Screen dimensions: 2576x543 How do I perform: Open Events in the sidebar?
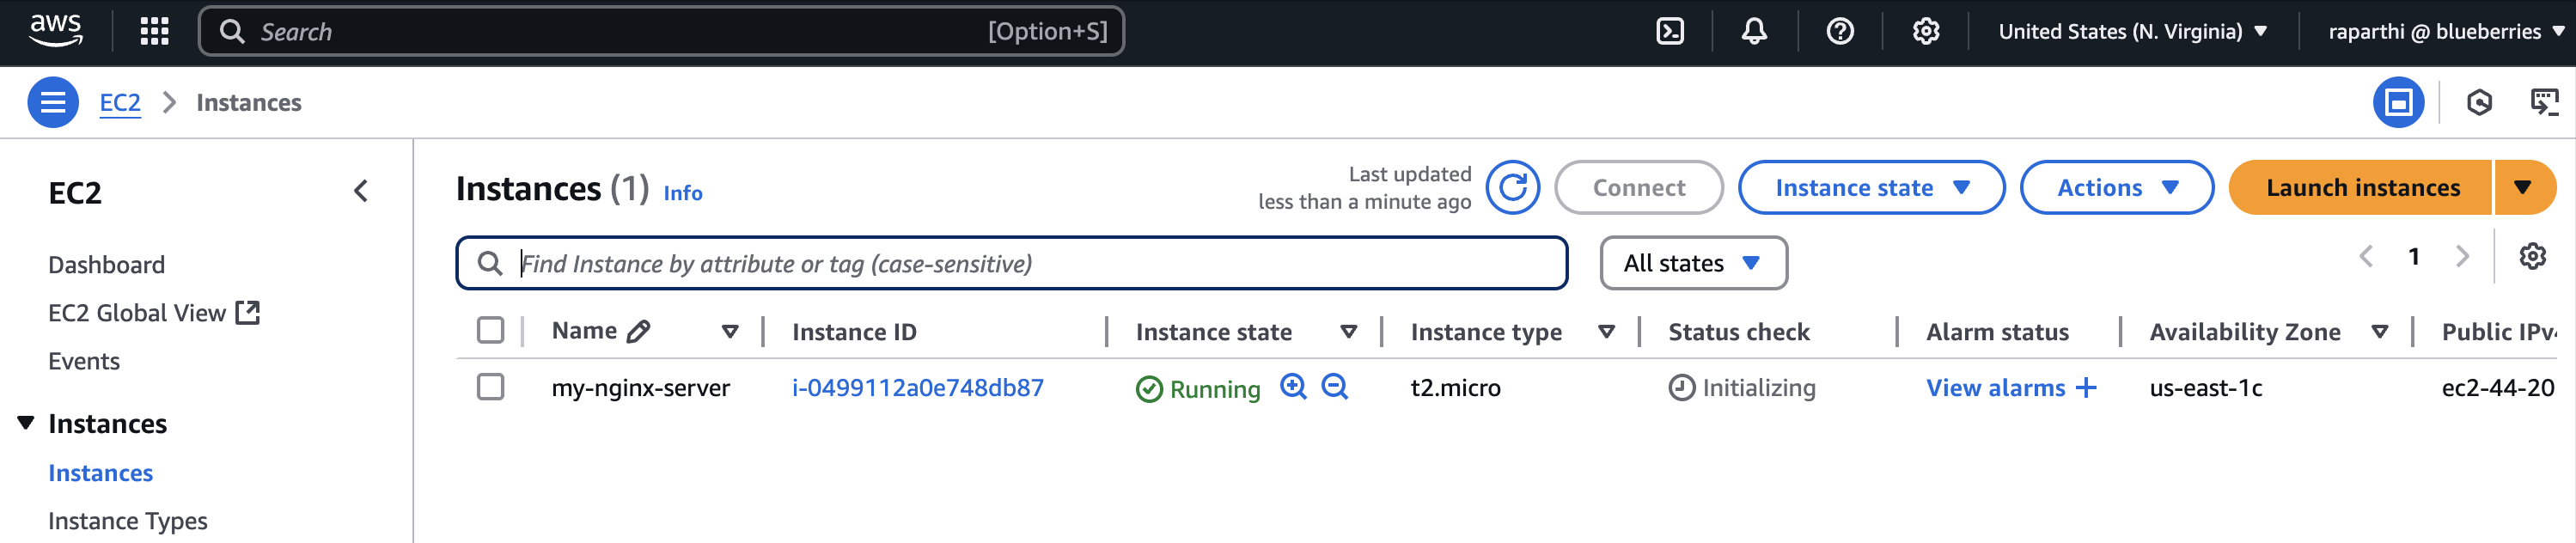pyautogui.click(x=84, y=361)
